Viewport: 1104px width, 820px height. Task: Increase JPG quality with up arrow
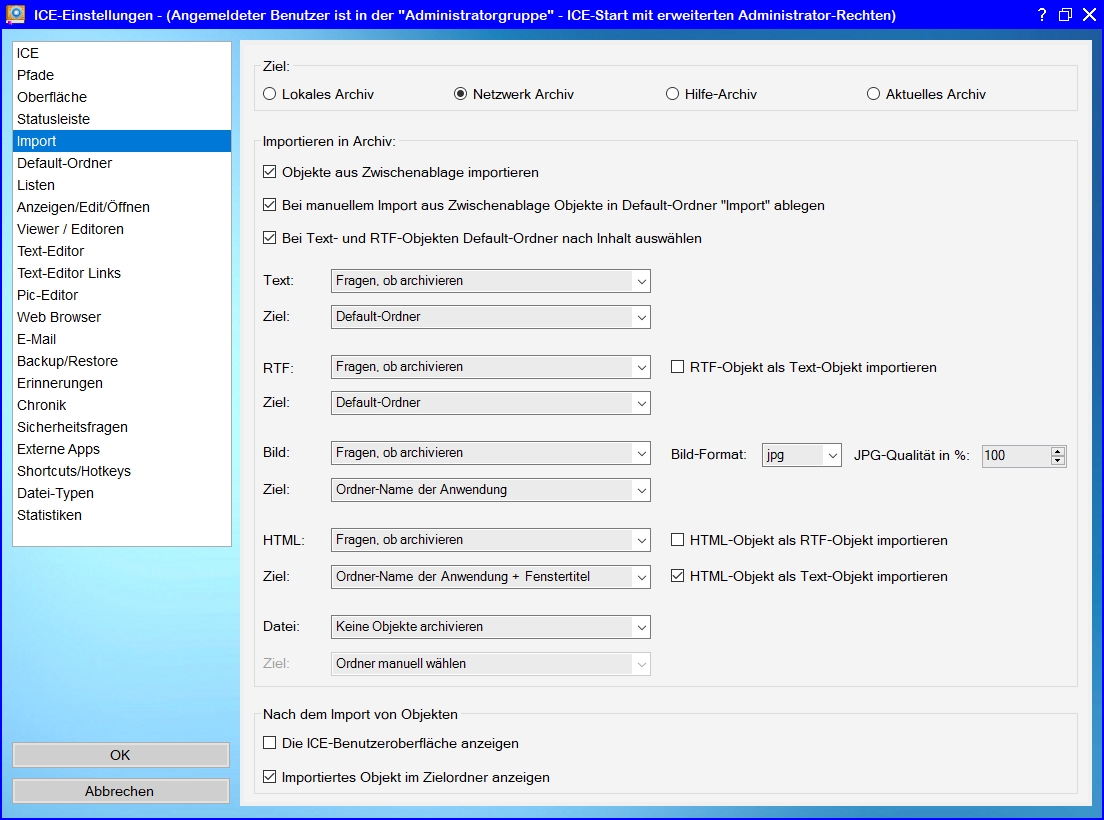[1058, 451]
